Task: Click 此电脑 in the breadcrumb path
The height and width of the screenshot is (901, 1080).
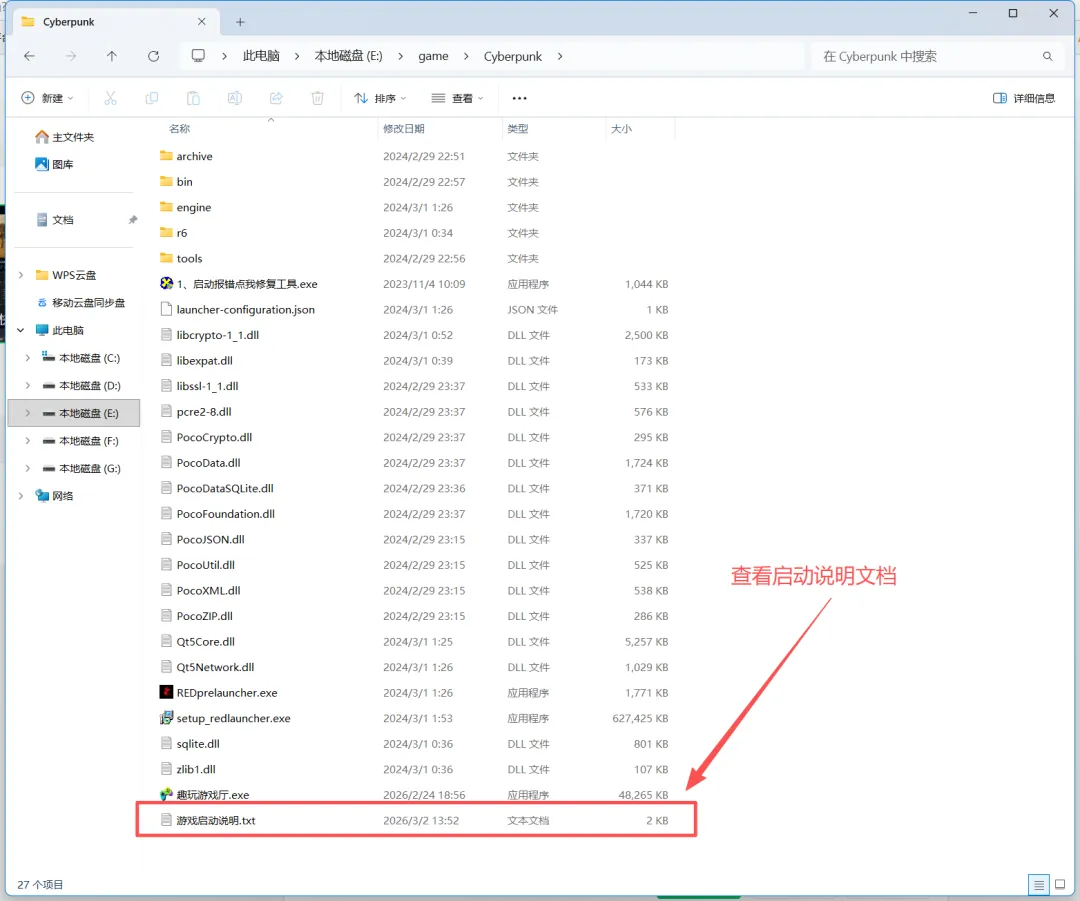Action: 261,56
